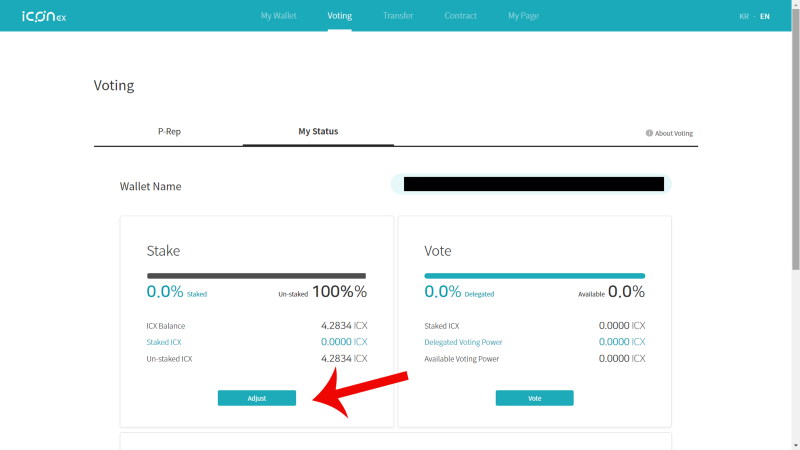800x450 pixels.
Task: Select the Voting menu item
Action: (x=339, y=16)
